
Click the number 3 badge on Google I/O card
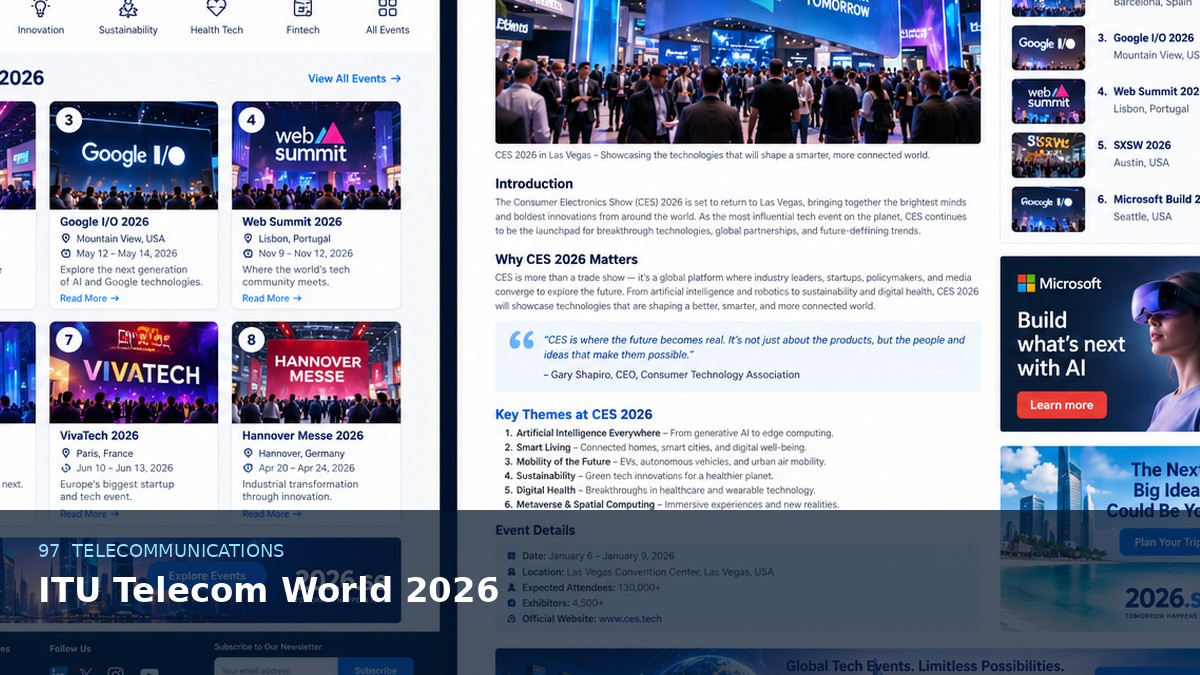click(x=68, y=121)
